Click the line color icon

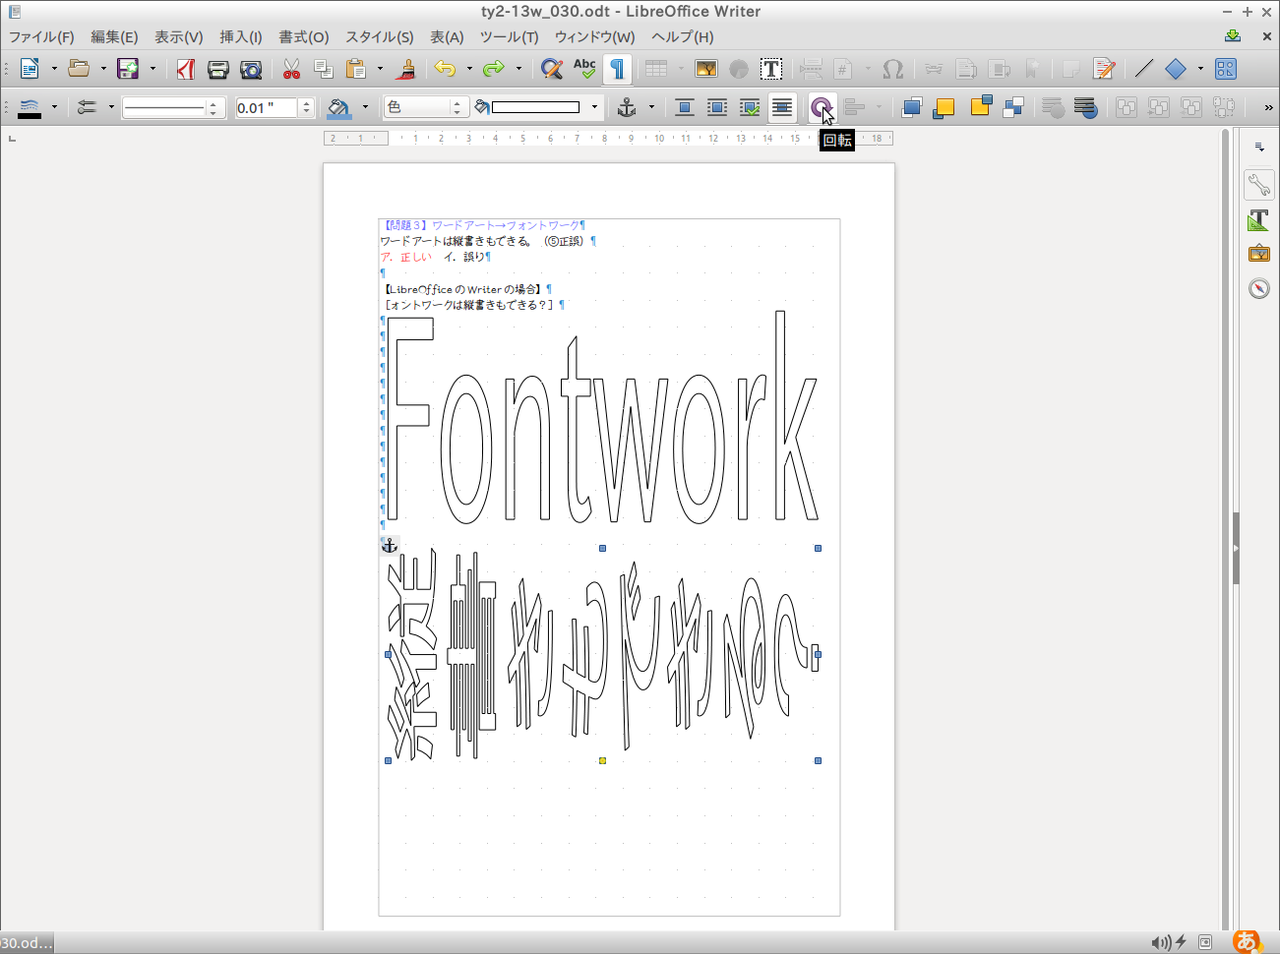(x=30, y=108)
